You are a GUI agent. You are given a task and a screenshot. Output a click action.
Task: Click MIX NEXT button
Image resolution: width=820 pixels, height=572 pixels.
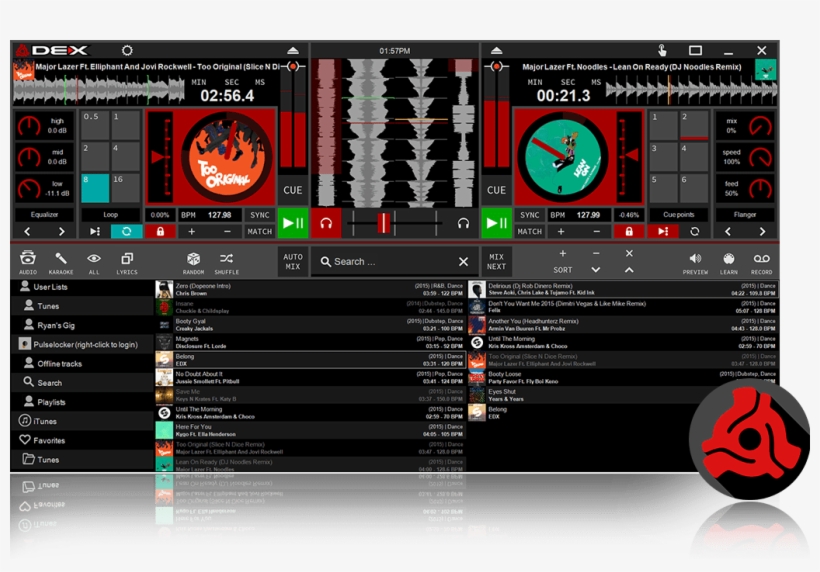(x=496, y=261)
